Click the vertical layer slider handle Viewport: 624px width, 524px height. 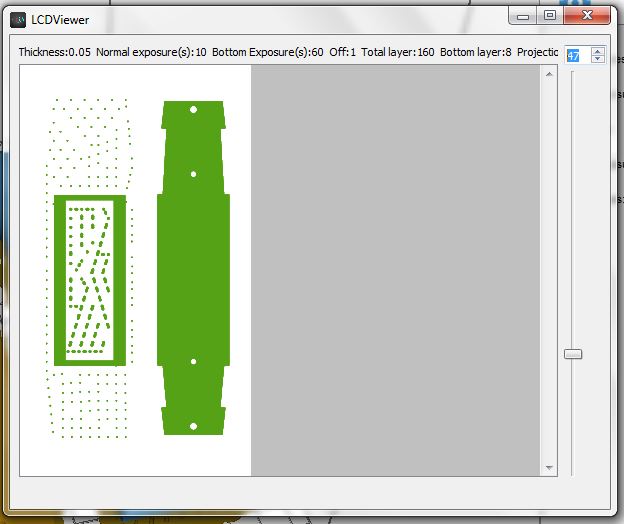pos(573,354)
